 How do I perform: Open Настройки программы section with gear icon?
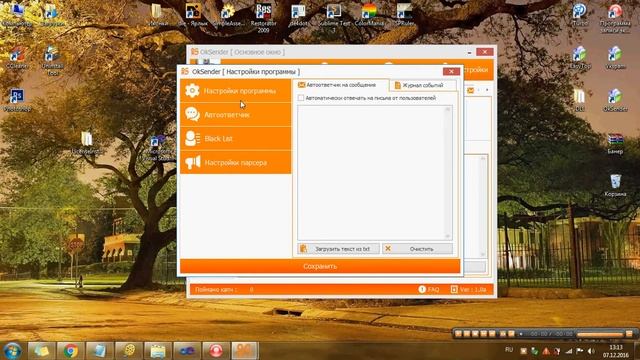point(236,91)
